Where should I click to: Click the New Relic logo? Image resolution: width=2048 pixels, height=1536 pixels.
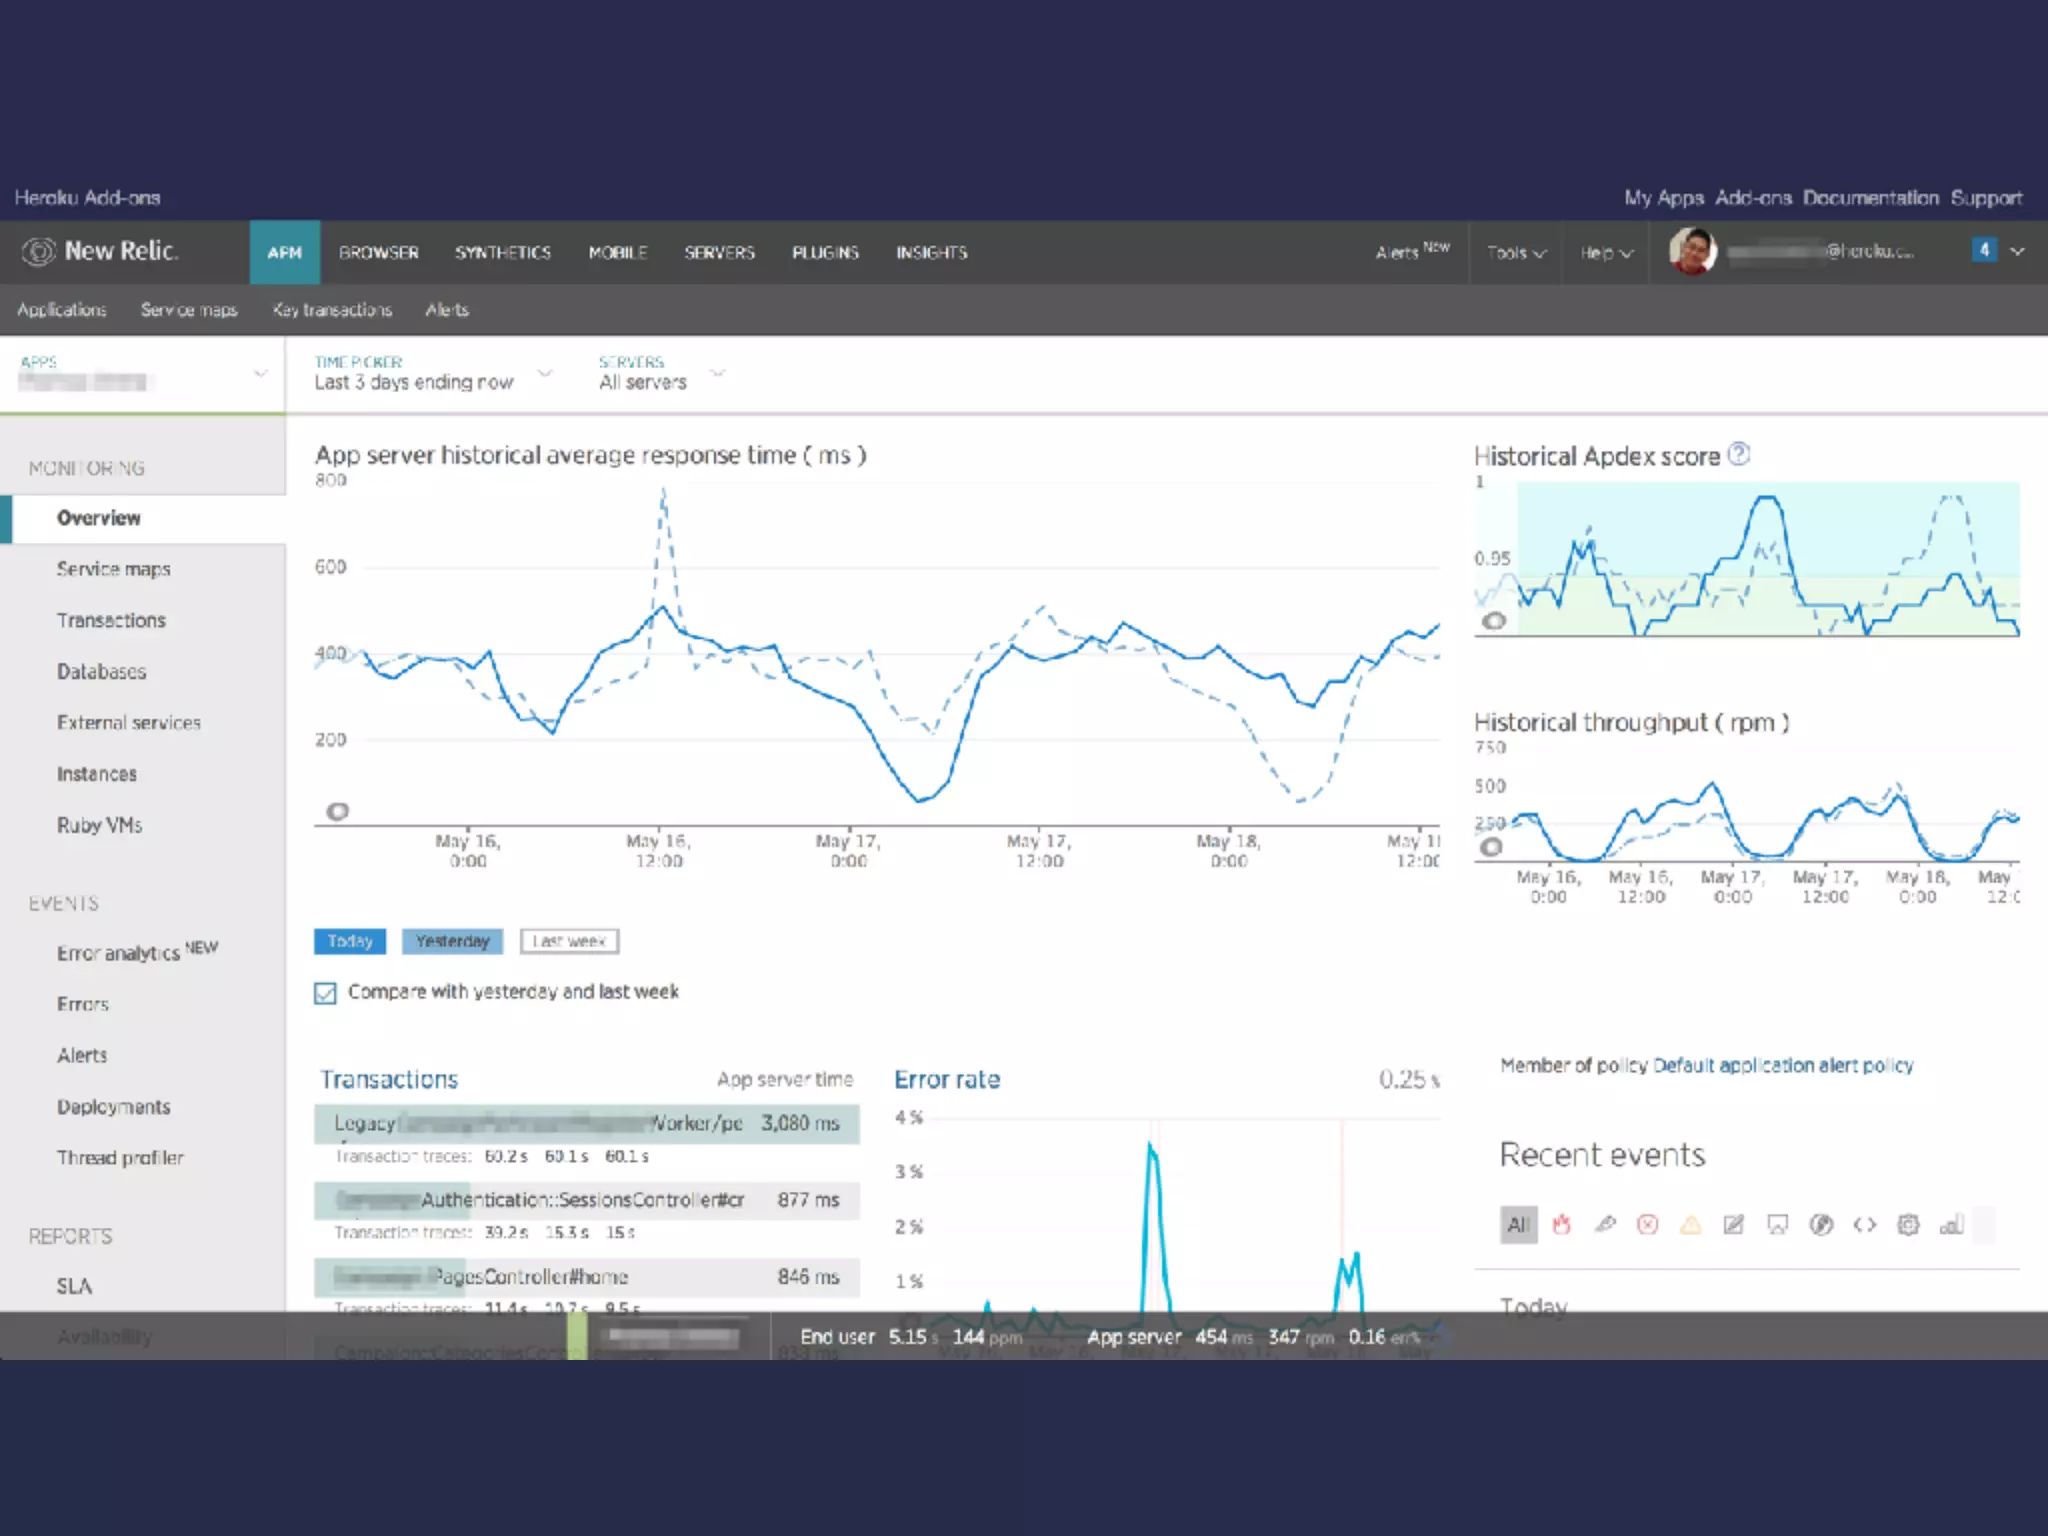(x=100, y=251)
